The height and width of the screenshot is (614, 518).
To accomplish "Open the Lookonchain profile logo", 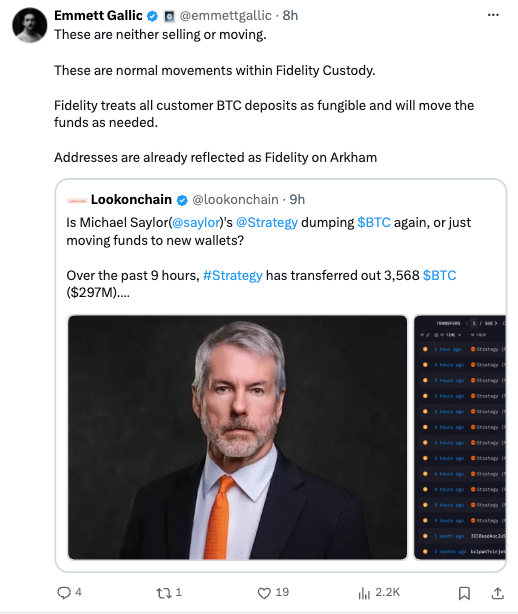I will [x=77, y=200].
